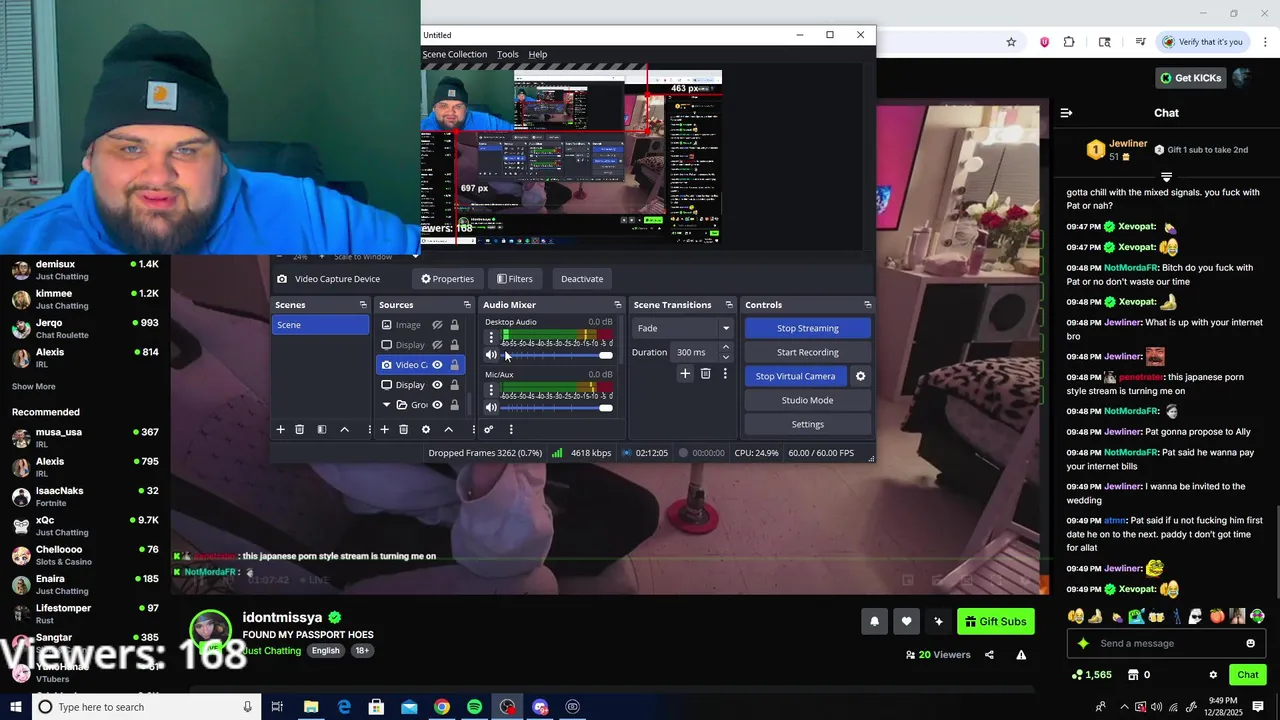Open chat settings gear icon
Image resolution: width=1280 pixels, height=720 pixels.
tap(1213, 675)
